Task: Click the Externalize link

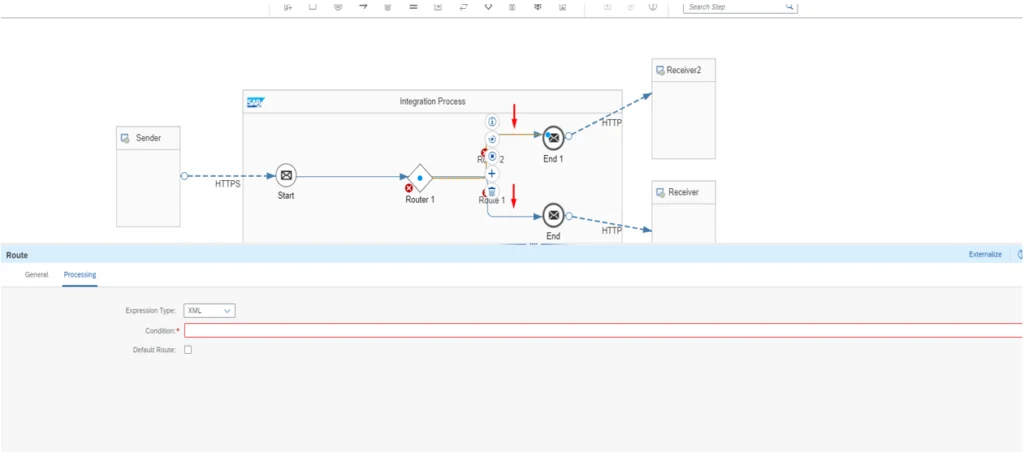Action: click(984, 255)
